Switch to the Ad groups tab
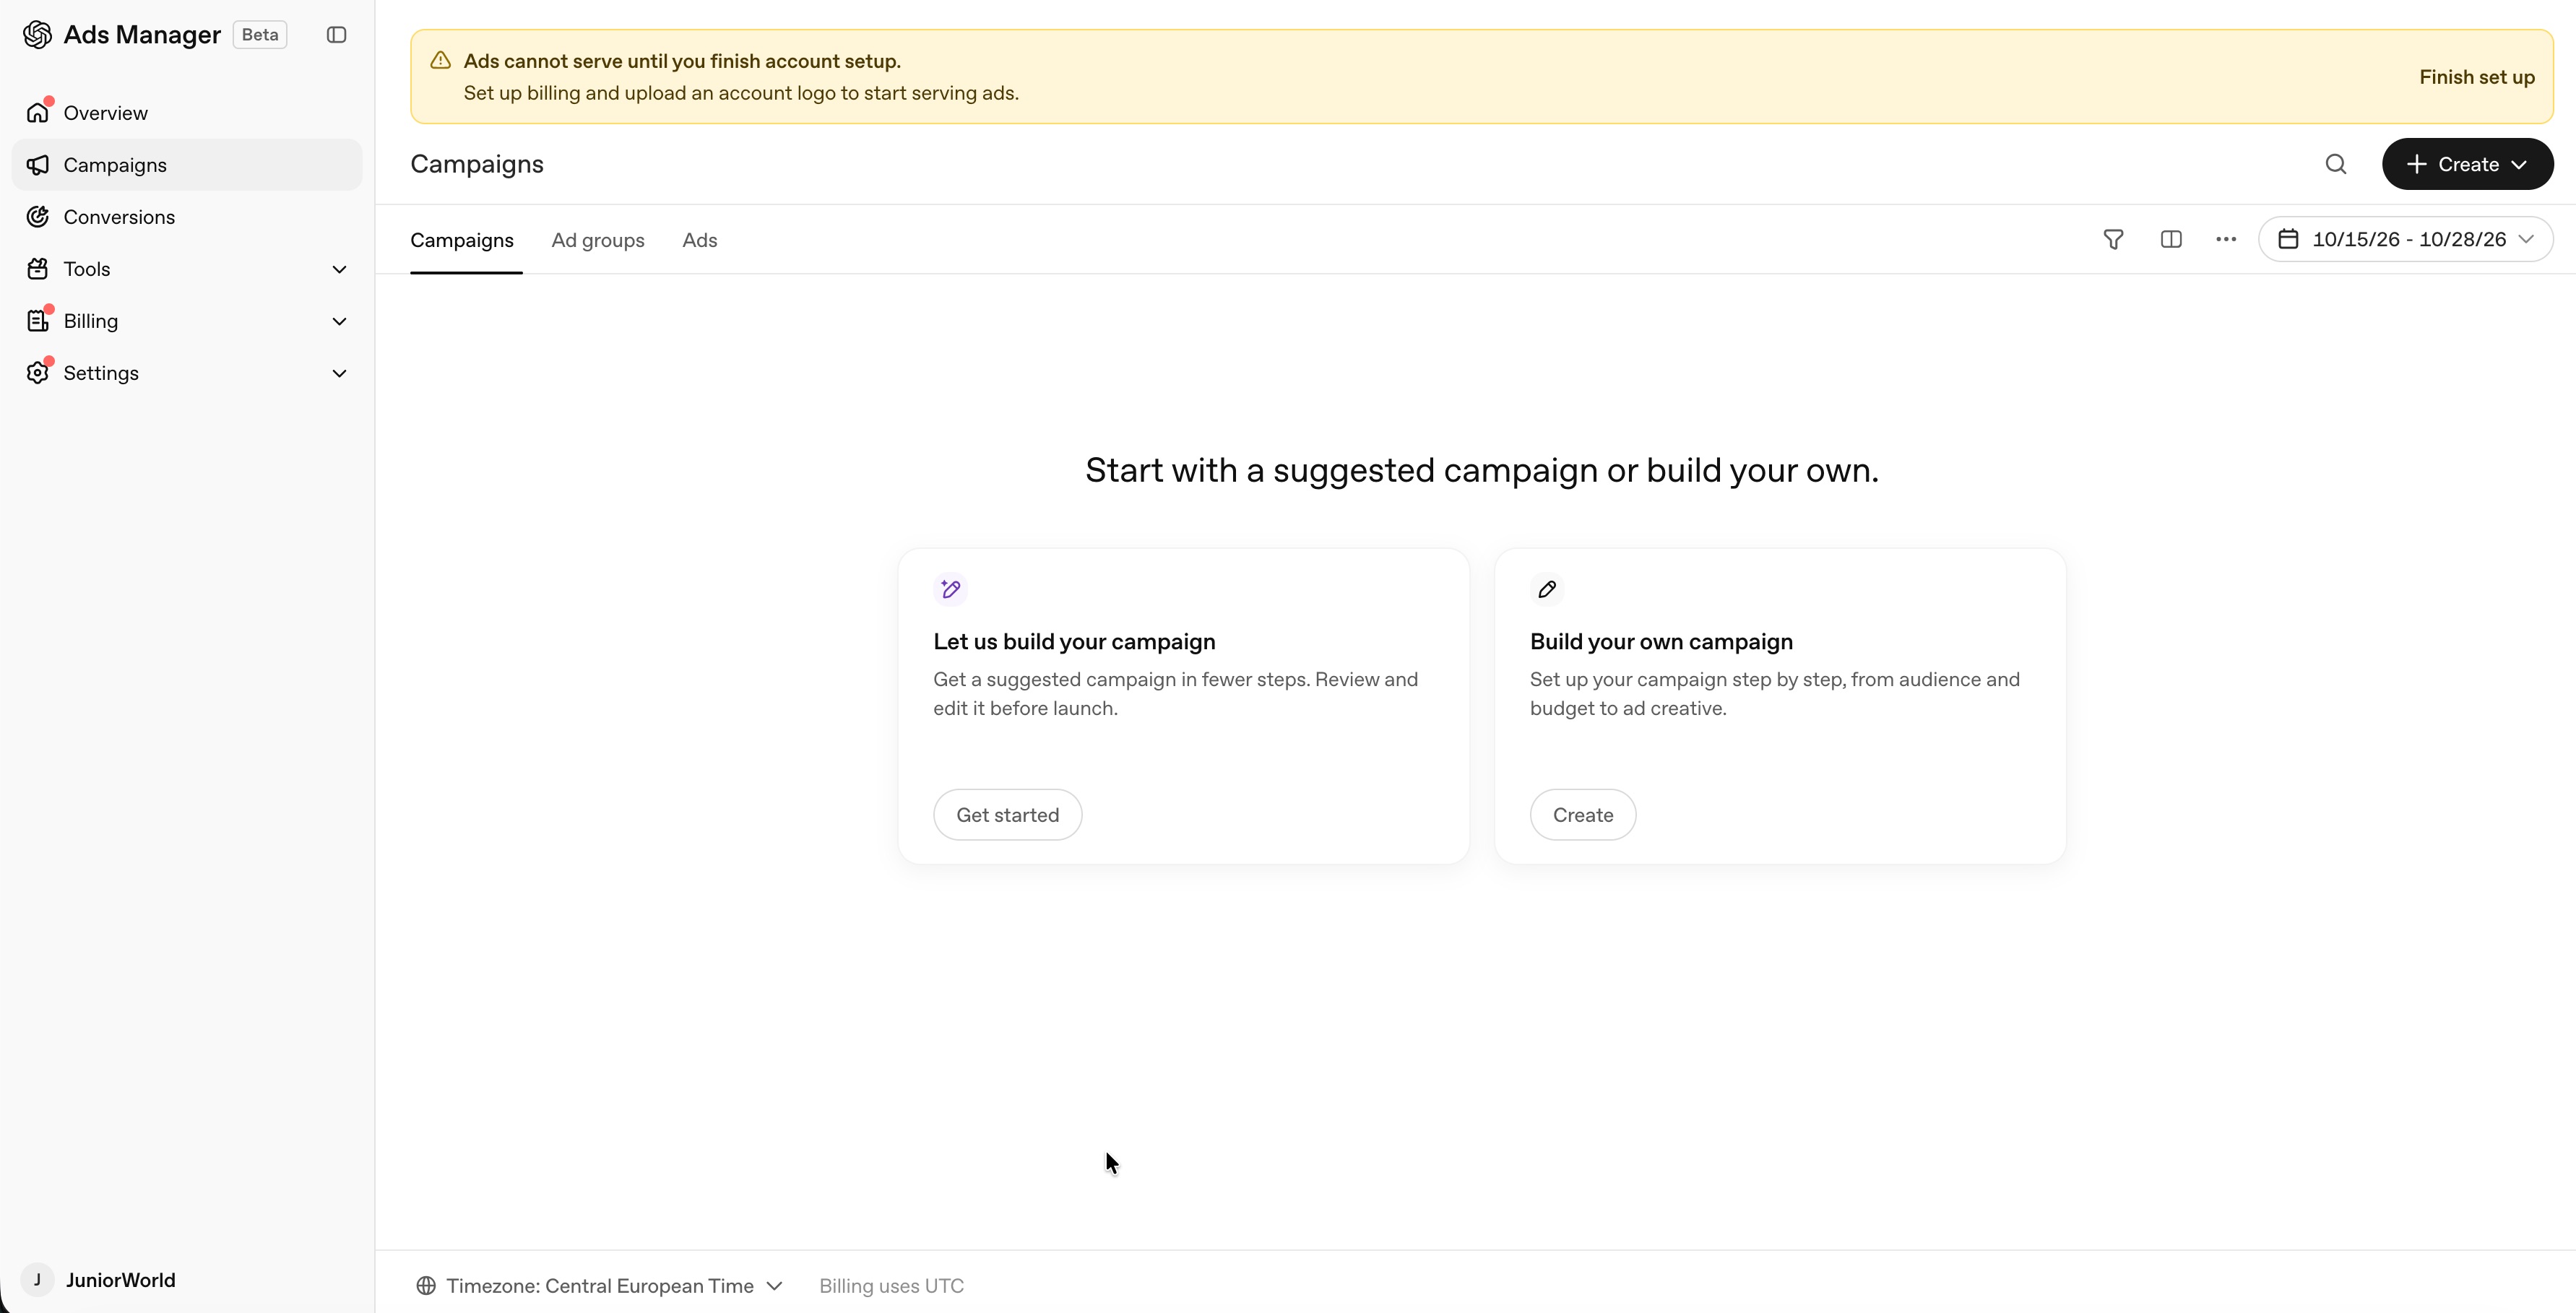The width and height of the screenshot is (2576, 1313). (x=598, y=240)
